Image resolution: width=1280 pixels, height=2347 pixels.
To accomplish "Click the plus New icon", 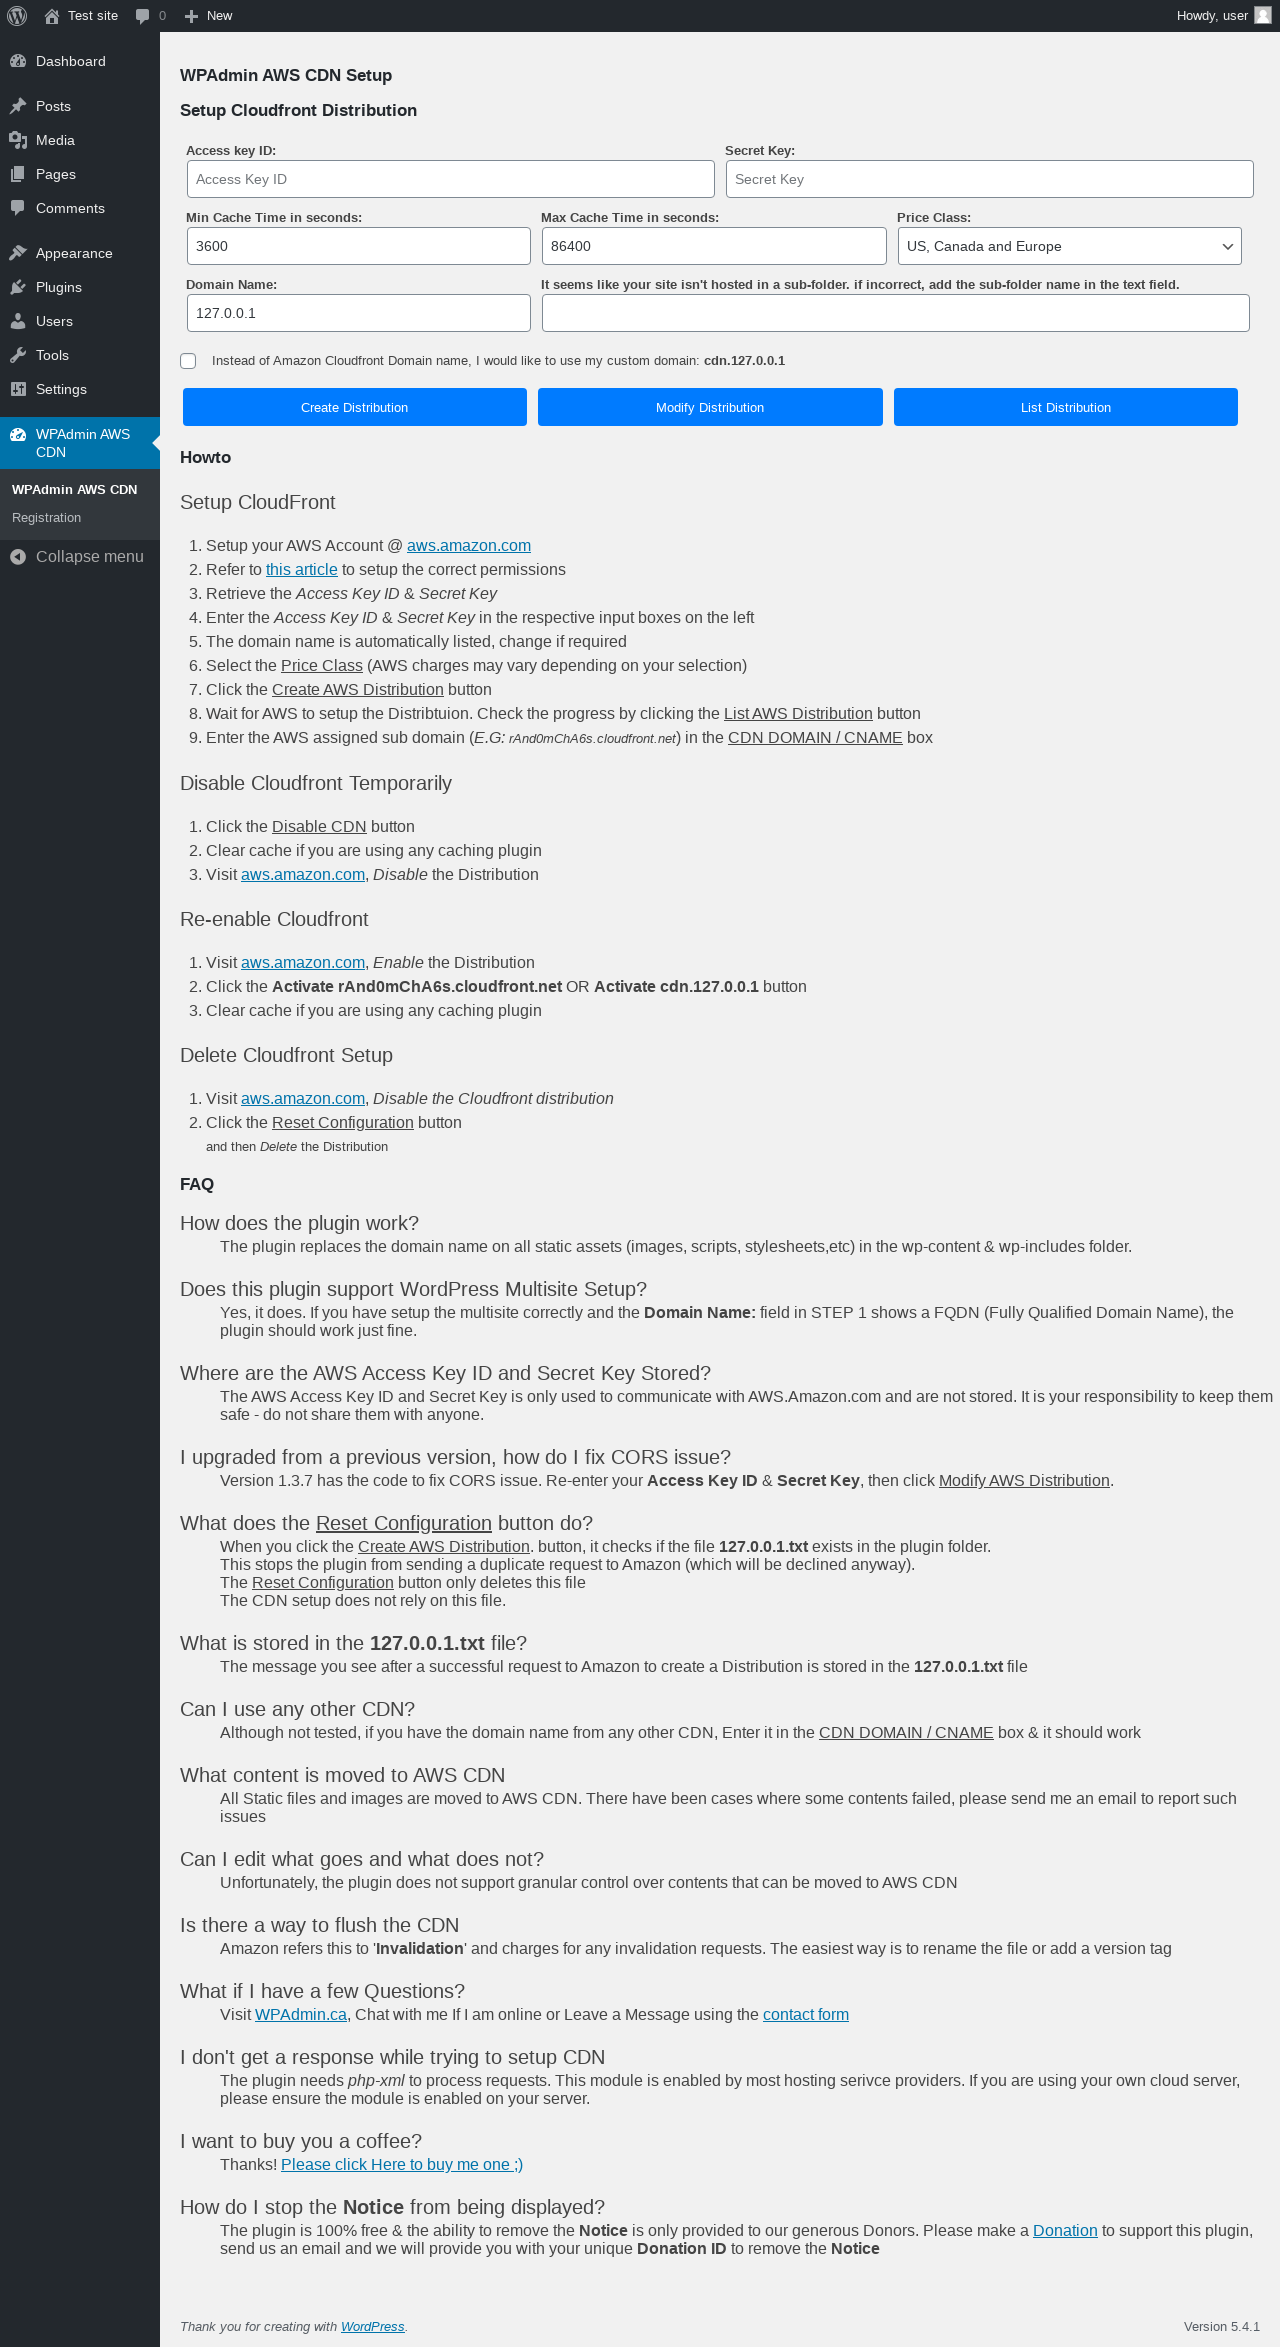I will [192, 16].
